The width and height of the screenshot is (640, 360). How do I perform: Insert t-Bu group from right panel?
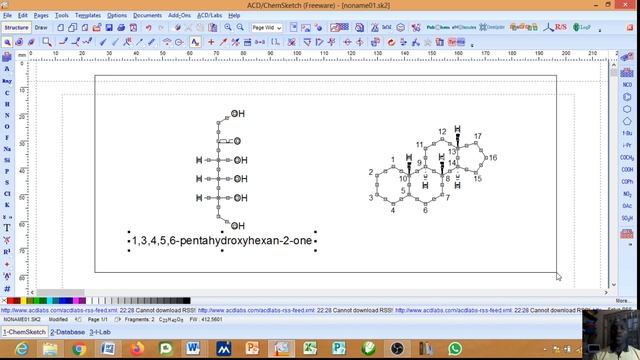pyautogui.click(x=627, y=133)
